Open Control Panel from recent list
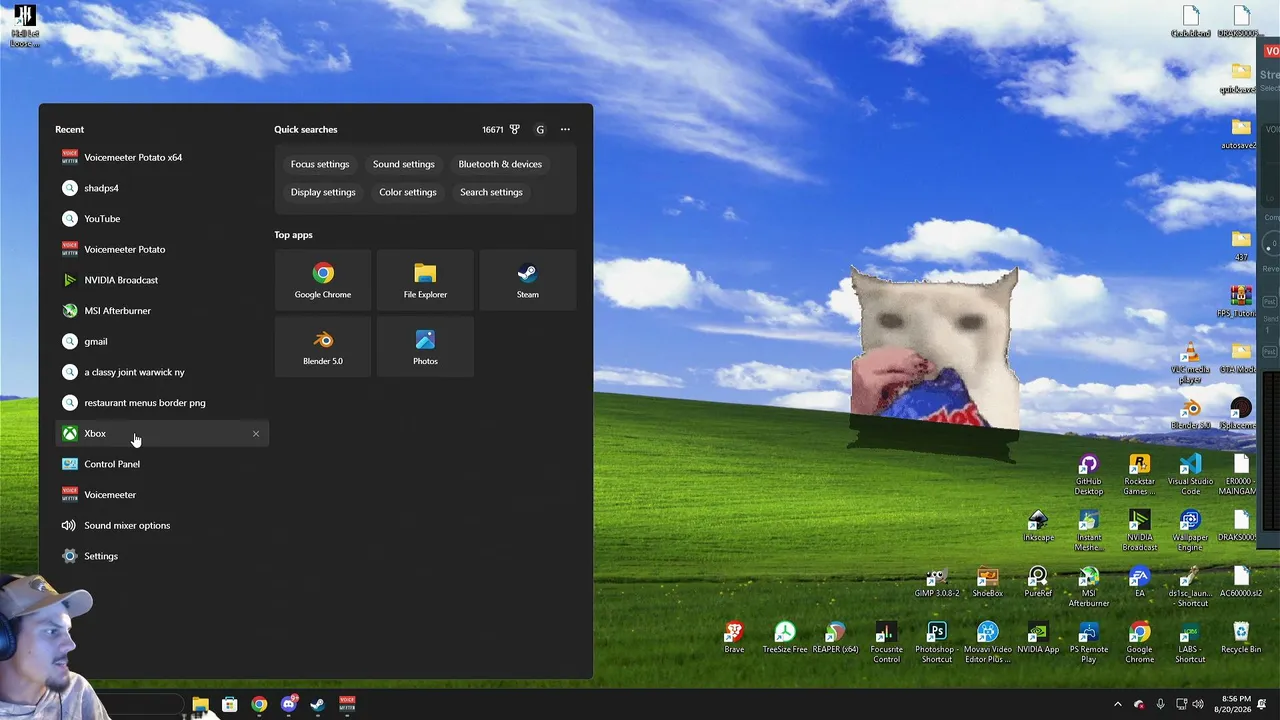Image resolution: width=1280 pixels, height=720 pixels. click(x=162, y=464)
